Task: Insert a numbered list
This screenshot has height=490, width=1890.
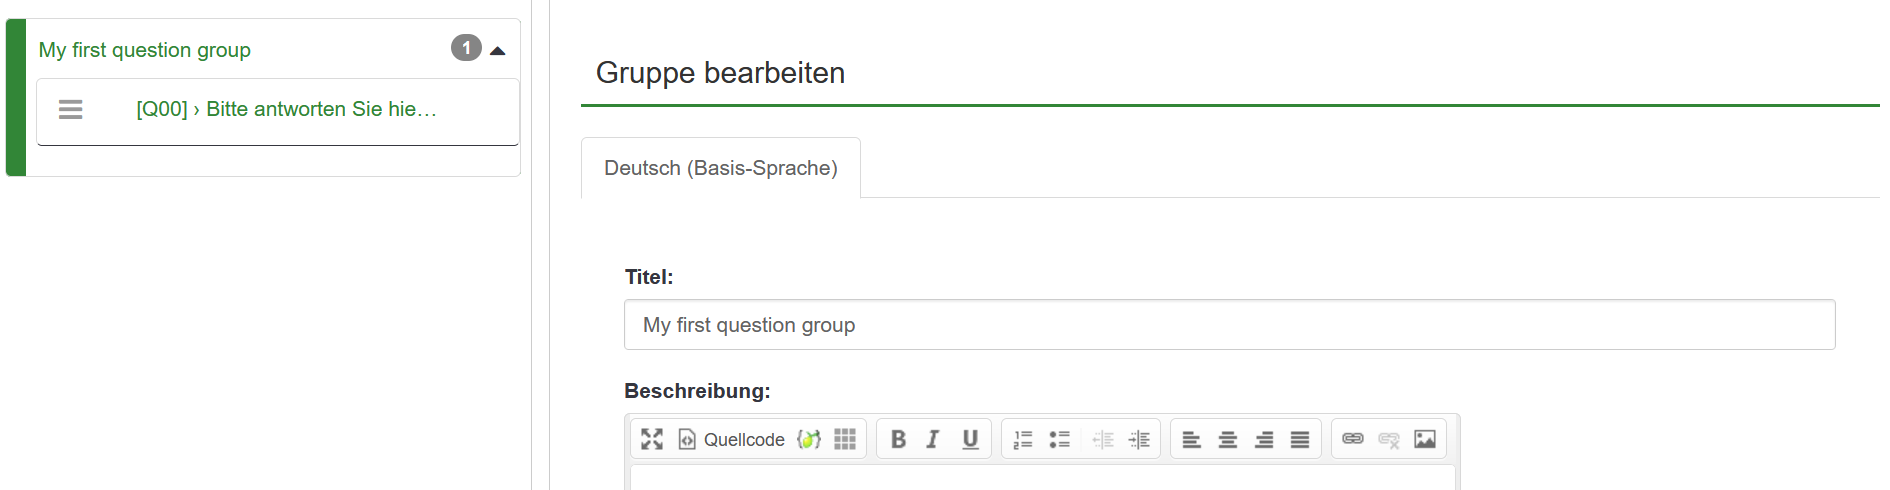Action: (x=1023, y=439)
